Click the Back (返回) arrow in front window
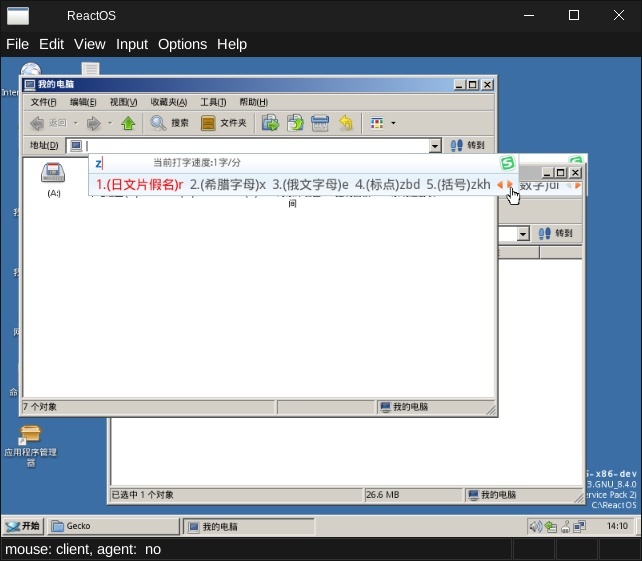Viewport: 642px width, 561px height. coord(37,123)
